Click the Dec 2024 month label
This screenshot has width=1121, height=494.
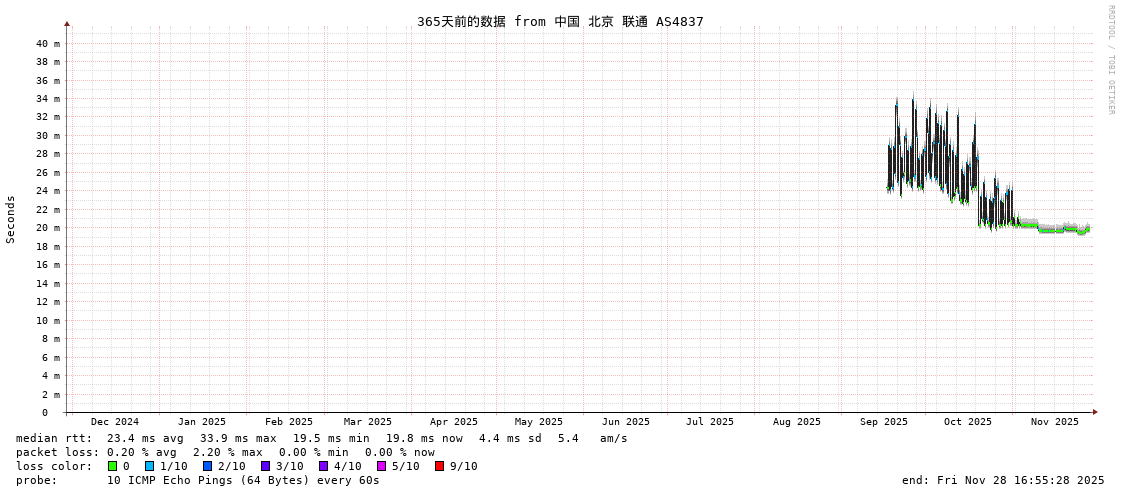(x=114, y=422)
